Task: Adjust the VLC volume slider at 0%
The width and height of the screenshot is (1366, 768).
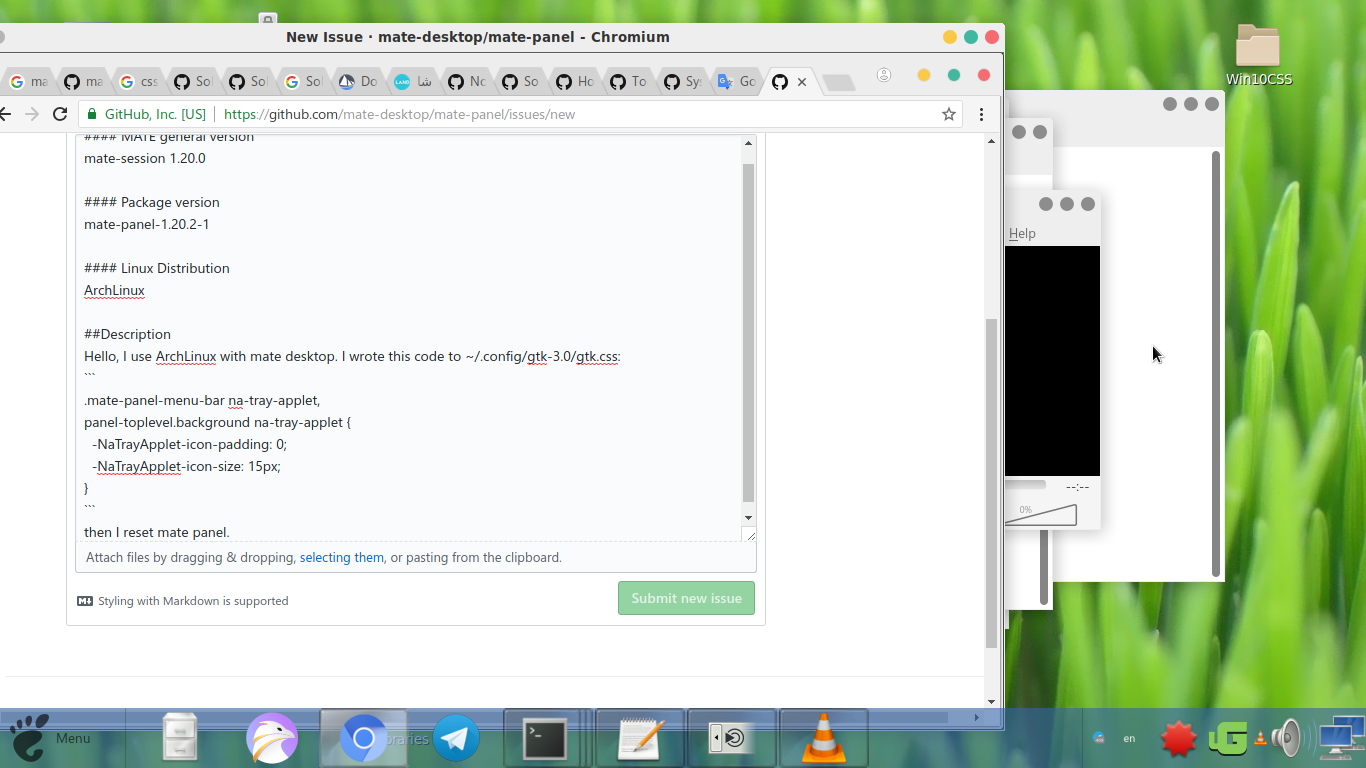Action: (1041, 514)
